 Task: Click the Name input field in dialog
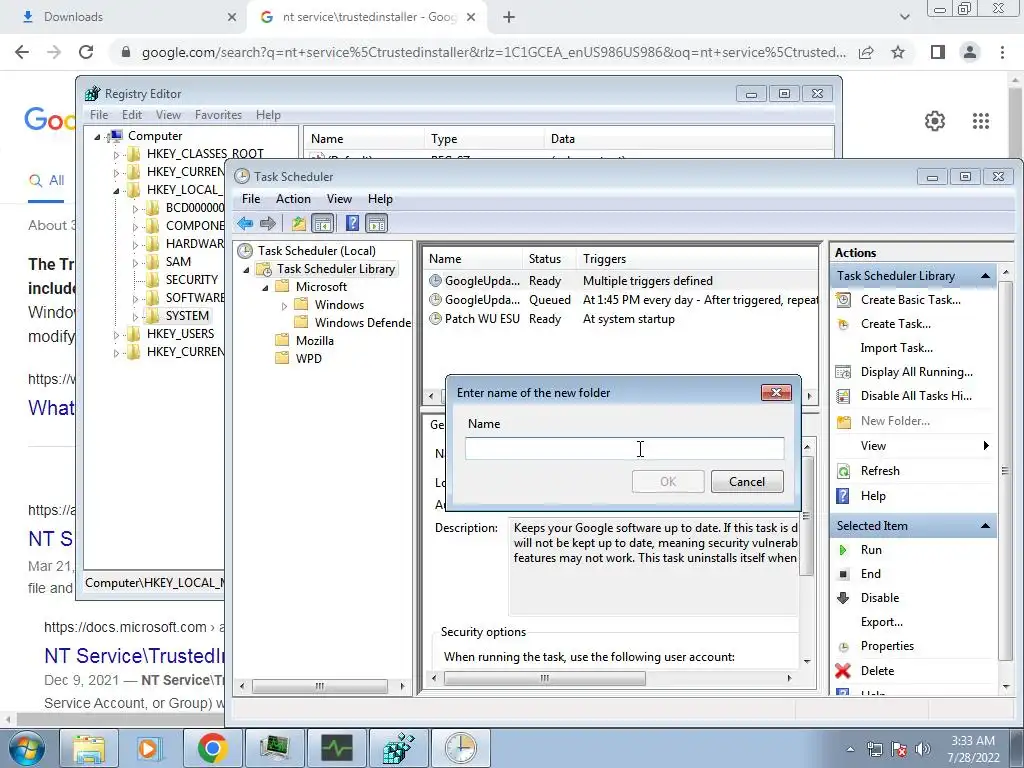(624, 449)
